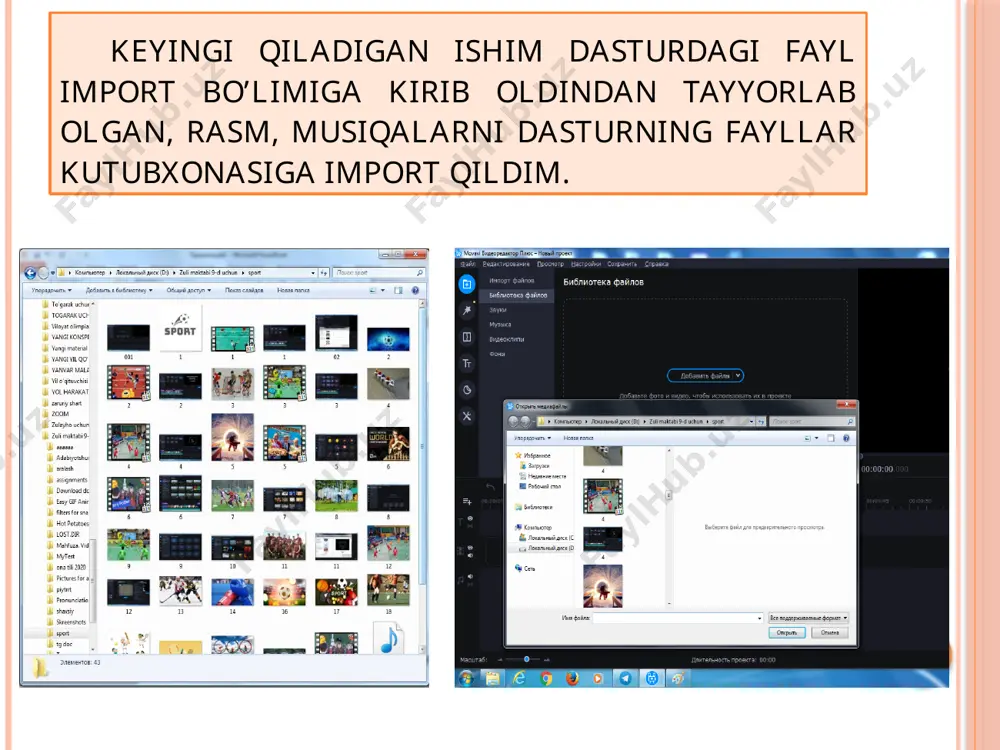Open address bar history dropdown in Explorer window
The image size is (1000, 750).
coord(313,273)
